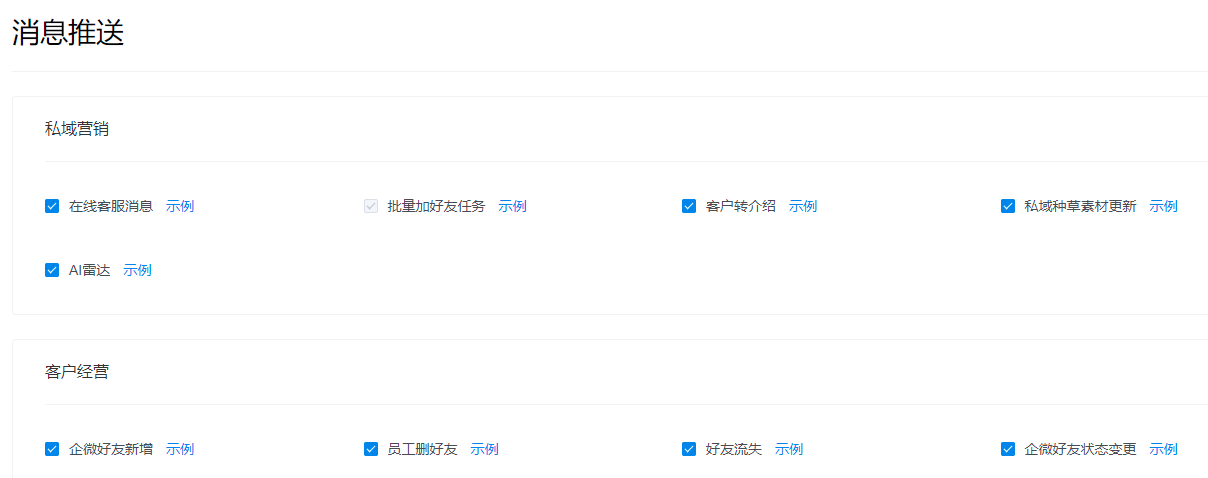The image size is (1208, 478).
Task: Toggle the 员工删好友 checkbox
Action: pos(371,449)
